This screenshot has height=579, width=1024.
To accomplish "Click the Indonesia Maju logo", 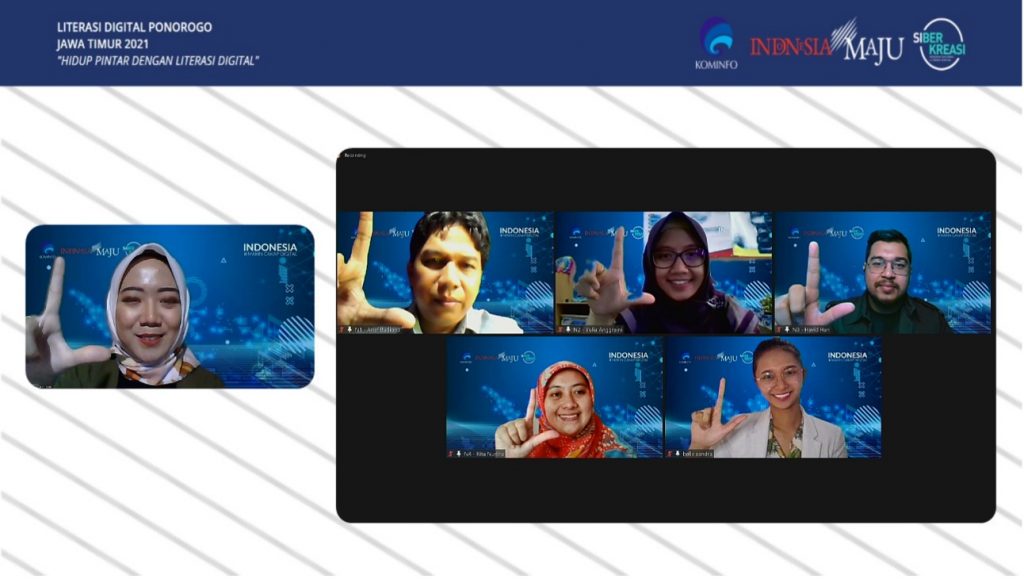I will point(826,43).
